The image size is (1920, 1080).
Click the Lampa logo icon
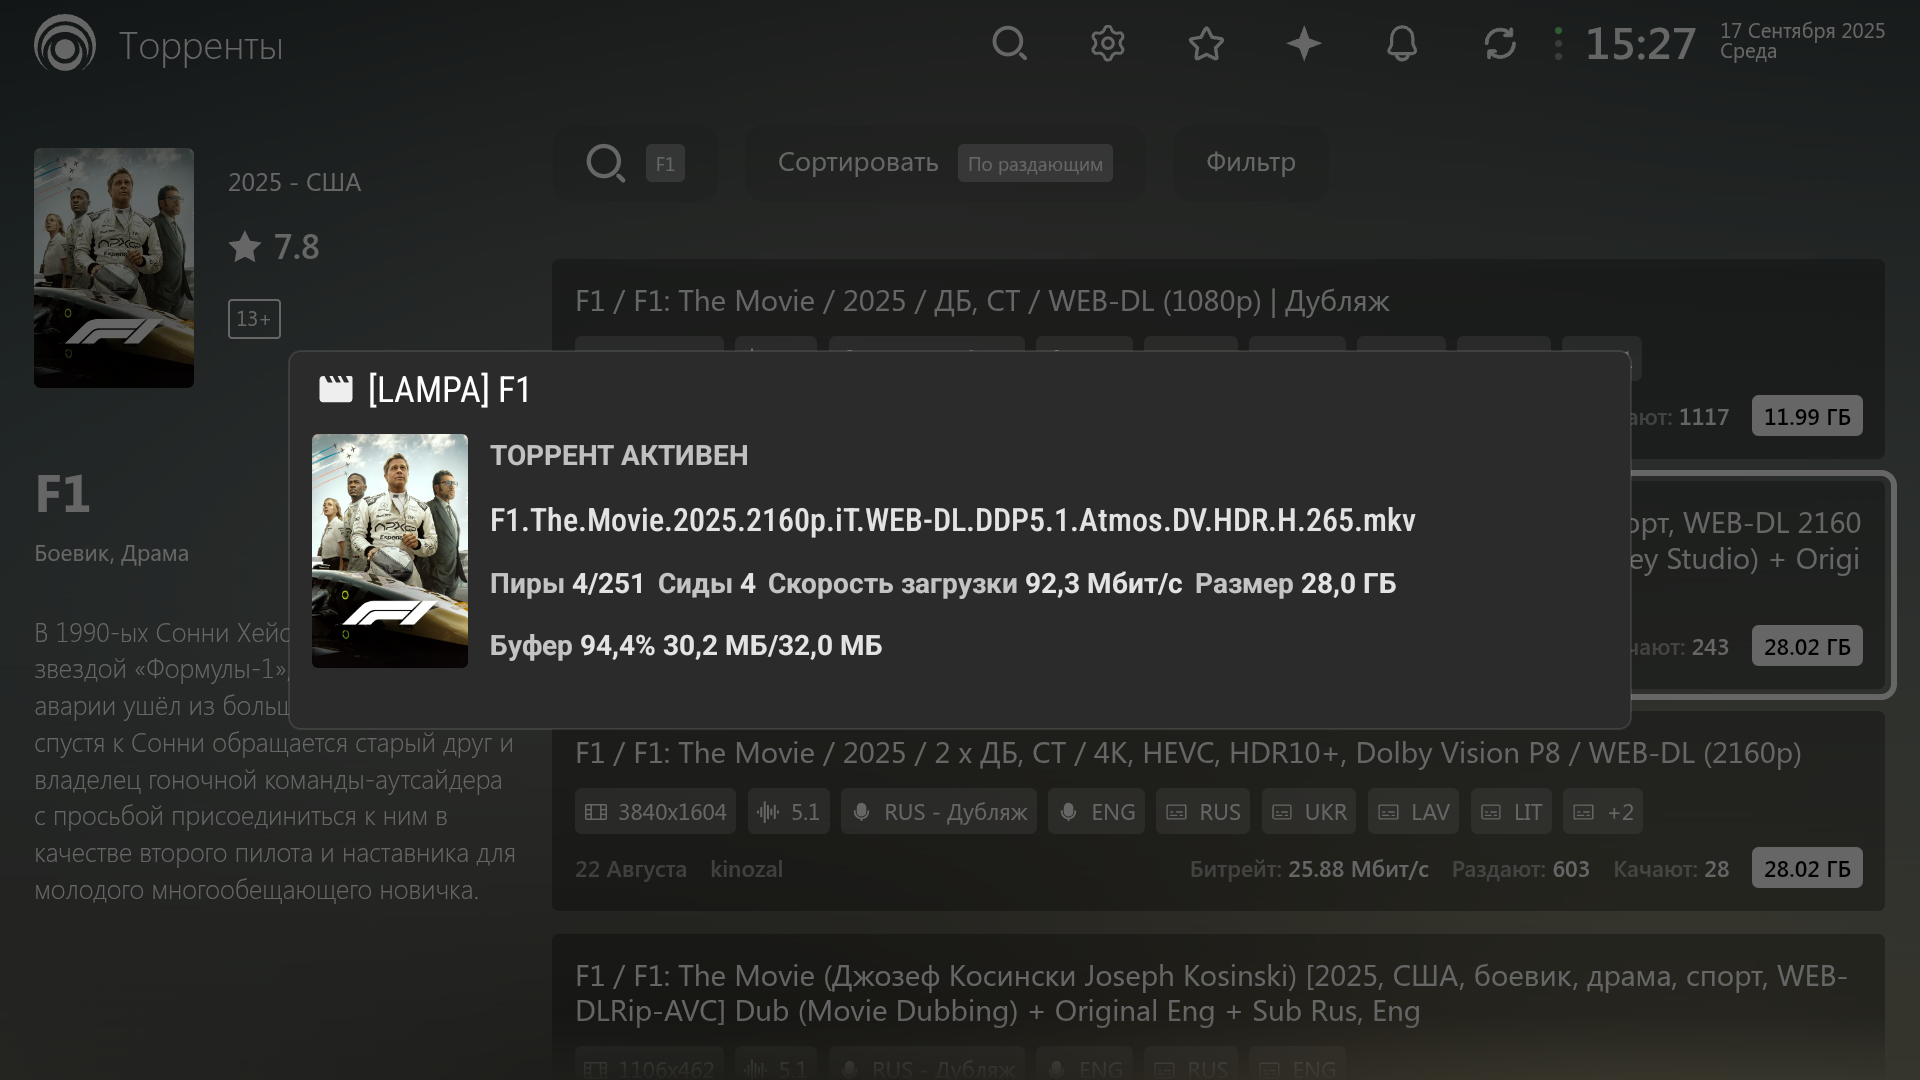click(65, 44)
